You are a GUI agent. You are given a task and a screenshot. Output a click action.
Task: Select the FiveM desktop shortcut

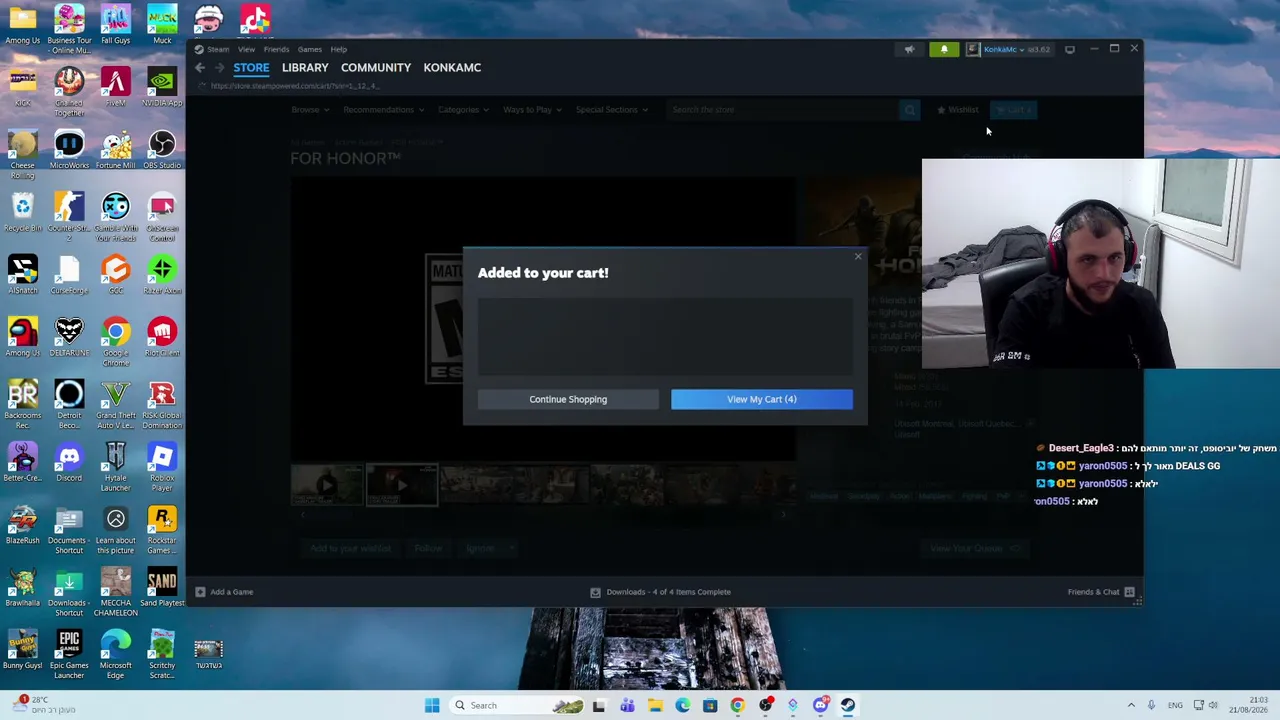point(115,88)
